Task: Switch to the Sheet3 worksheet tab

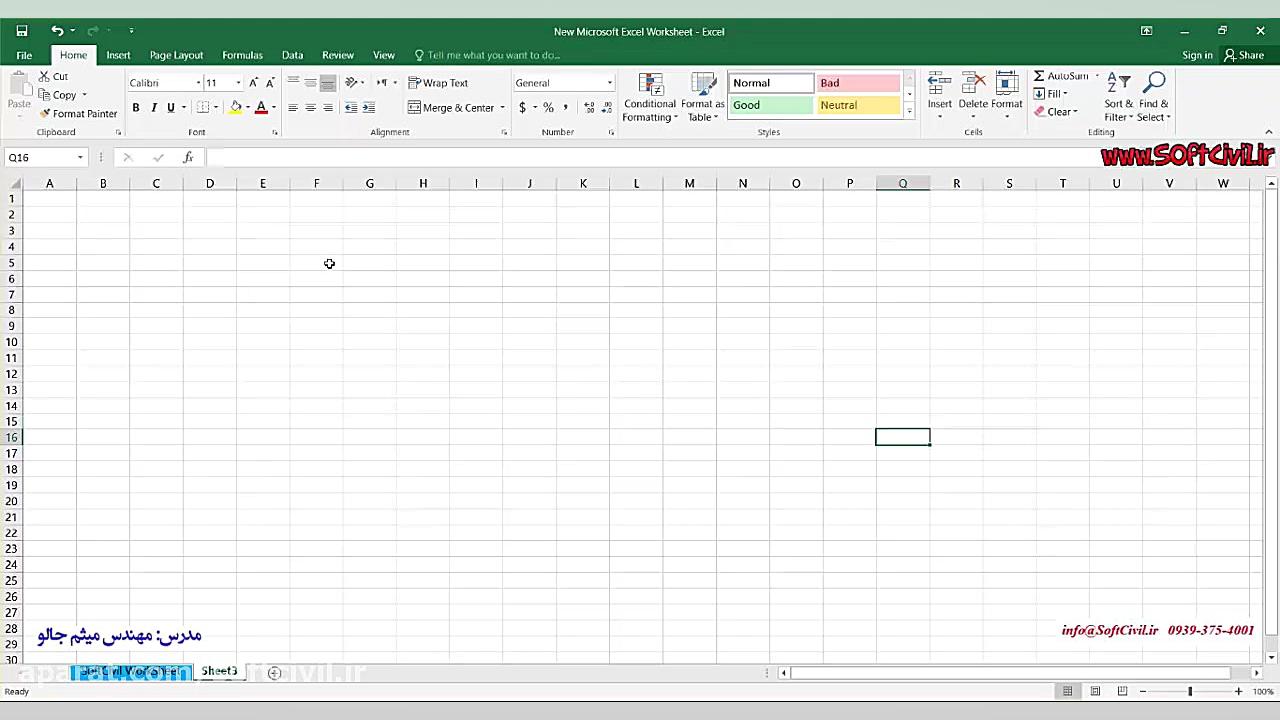Action: 219,671
